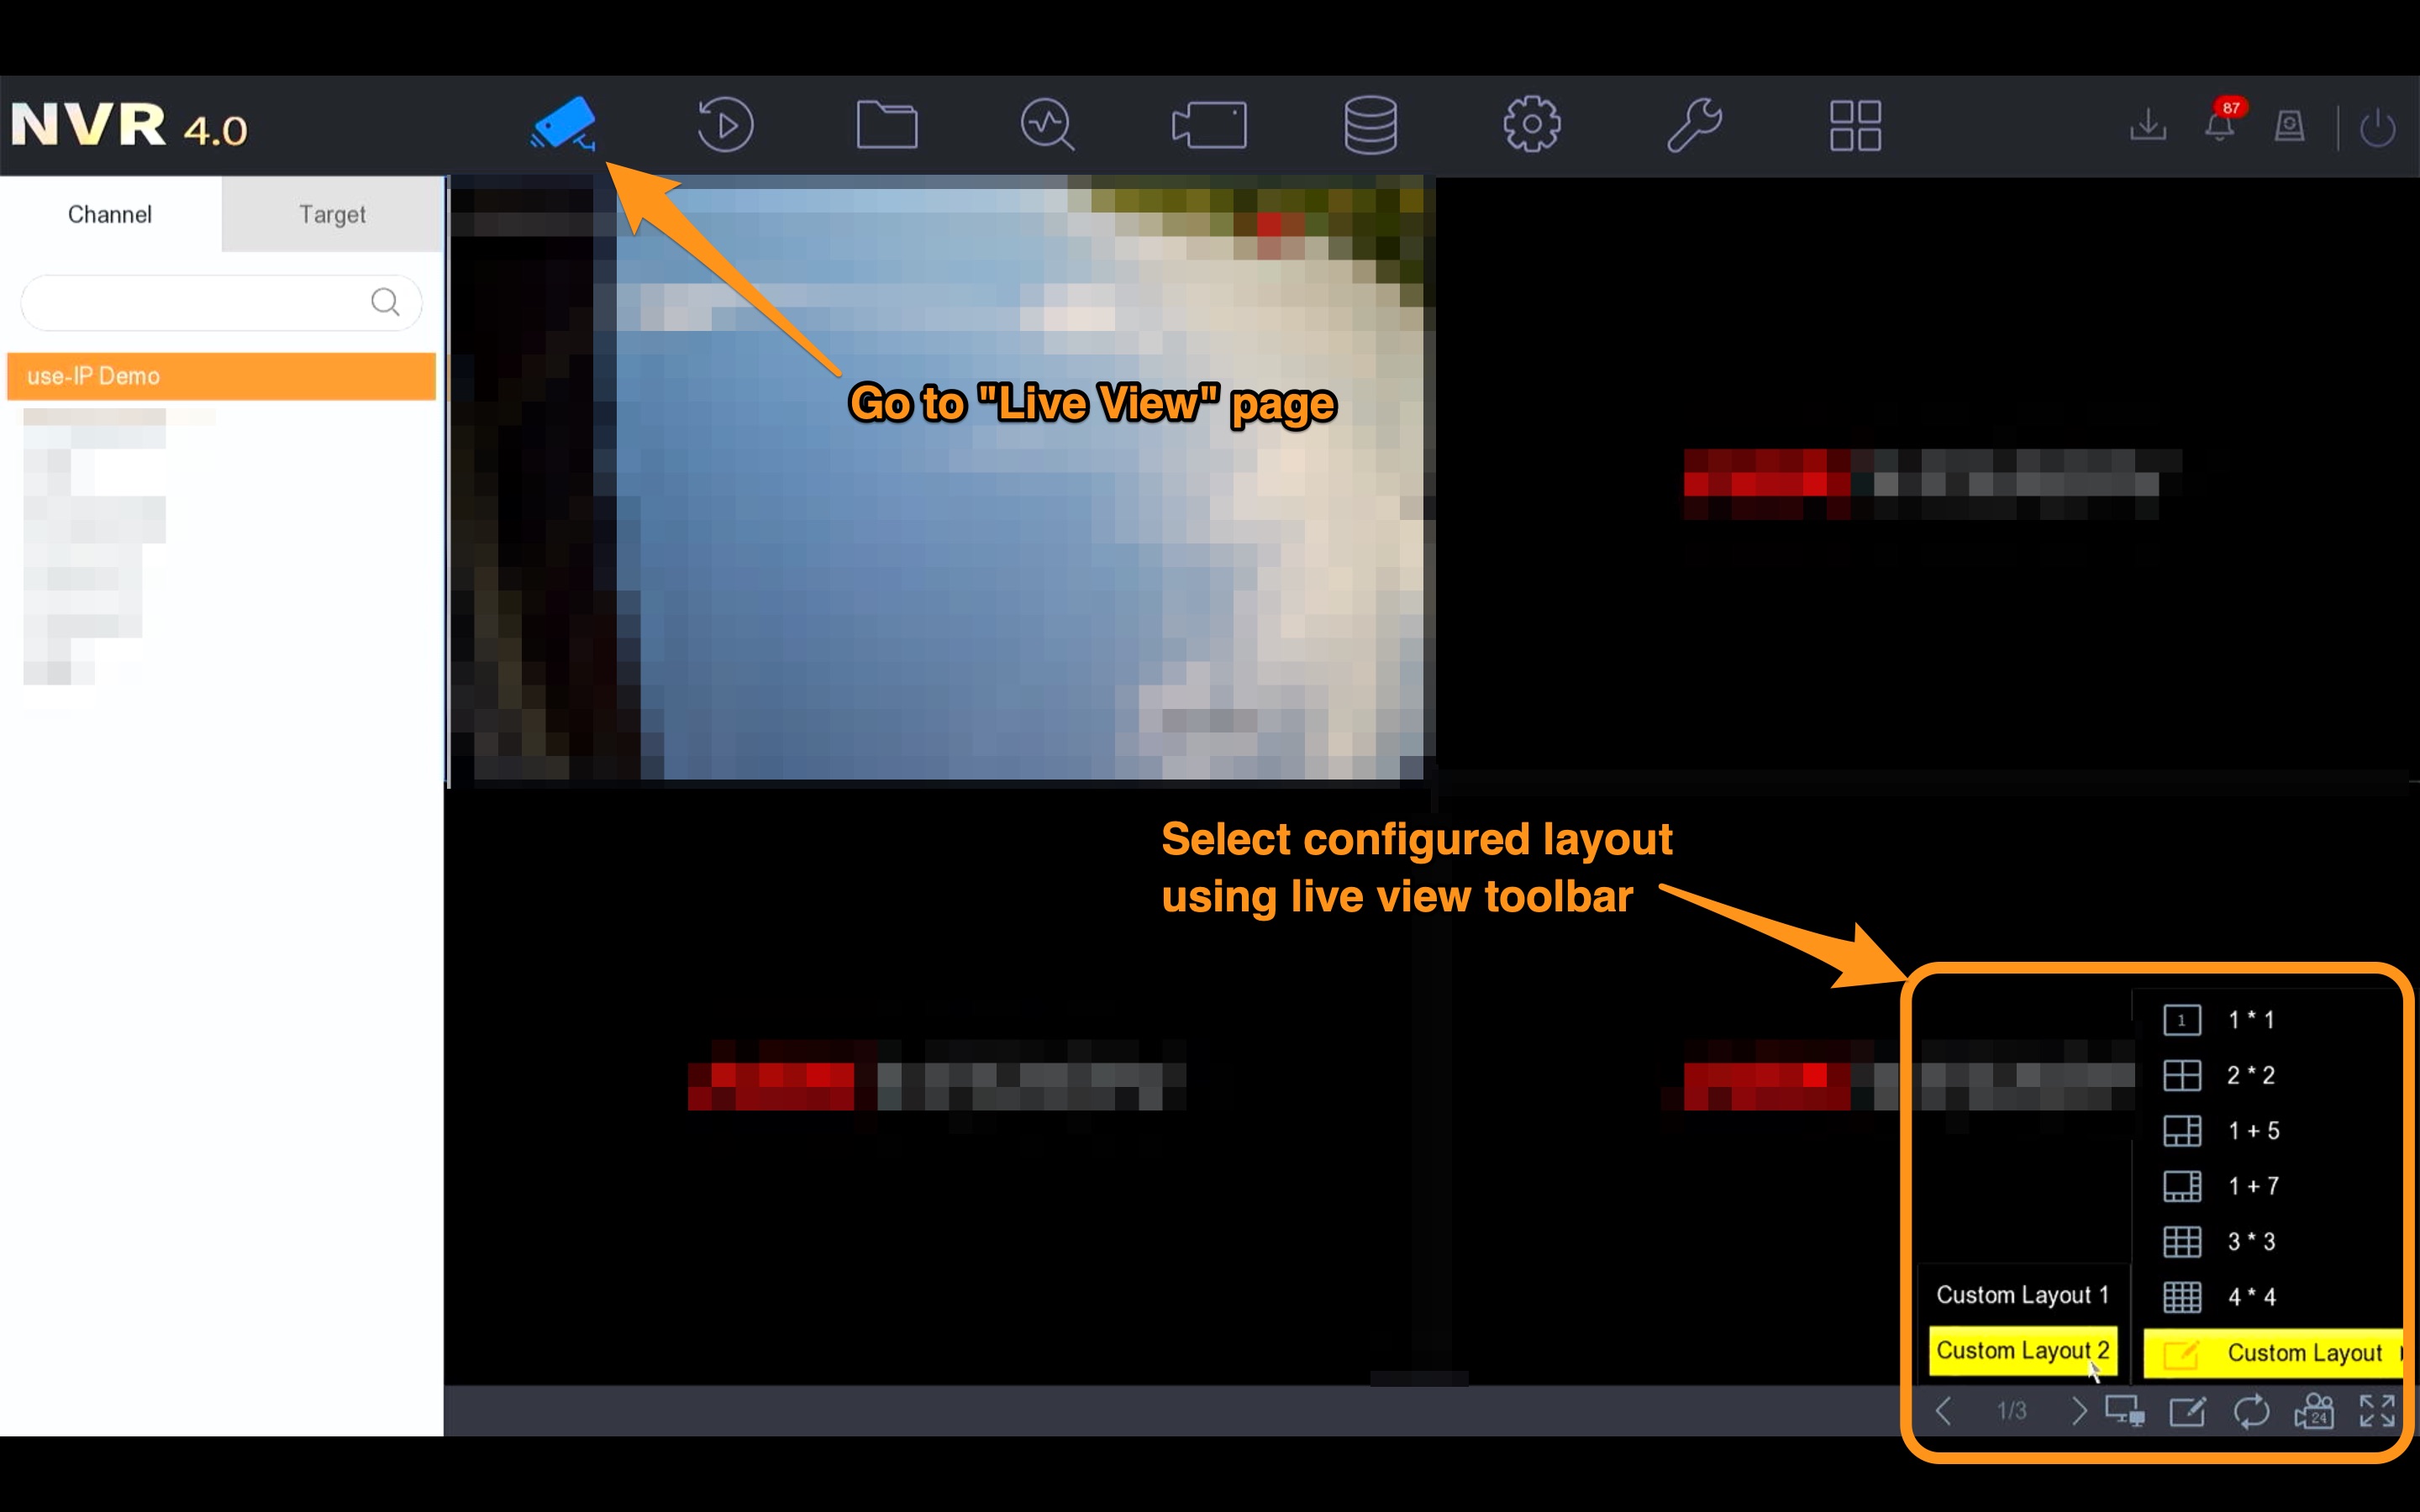Toggle fullscreen view mode
The image size is (2420, 1512).
[x=2376, y=1411]
